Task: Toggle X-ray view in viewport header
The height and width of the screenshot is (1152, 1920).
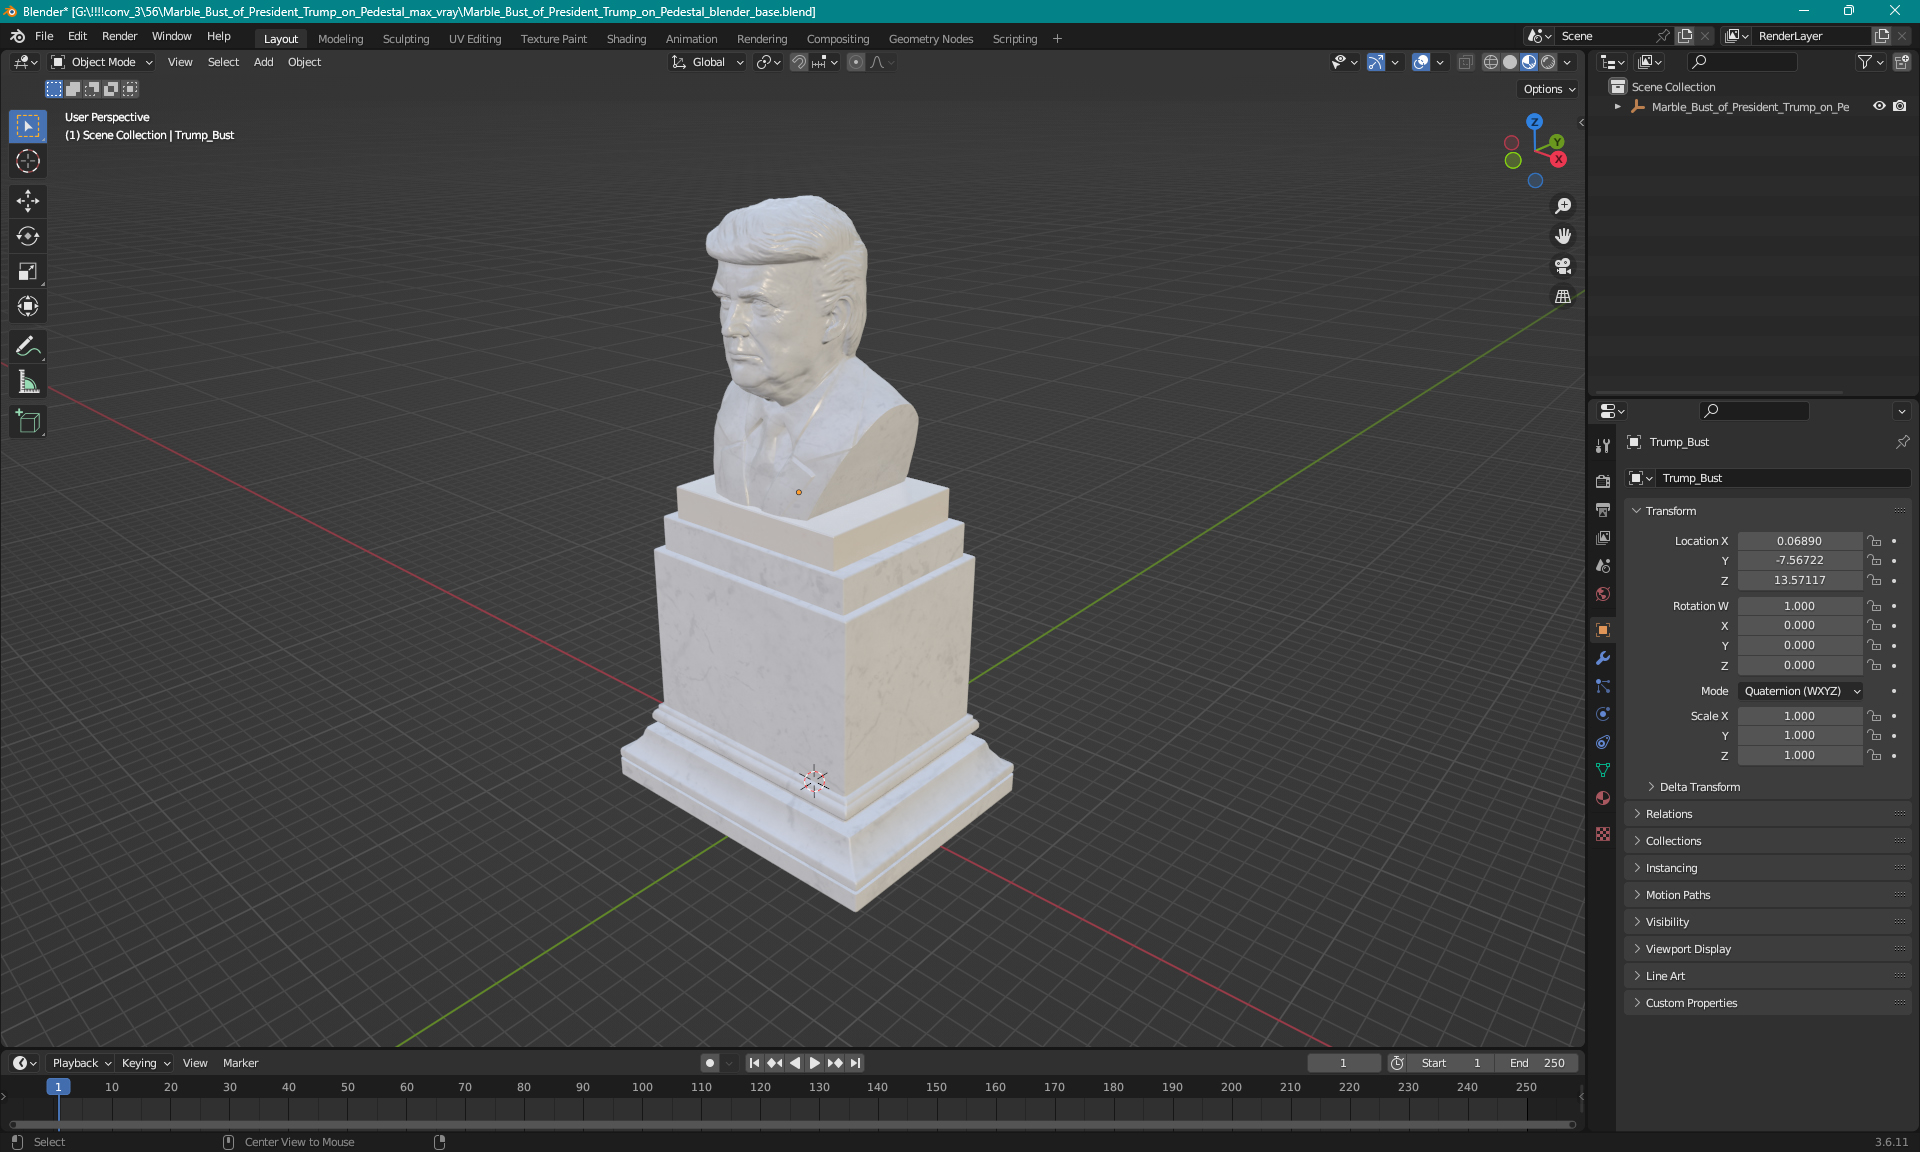Action: pyautogui.click(x=1465, y=62)
